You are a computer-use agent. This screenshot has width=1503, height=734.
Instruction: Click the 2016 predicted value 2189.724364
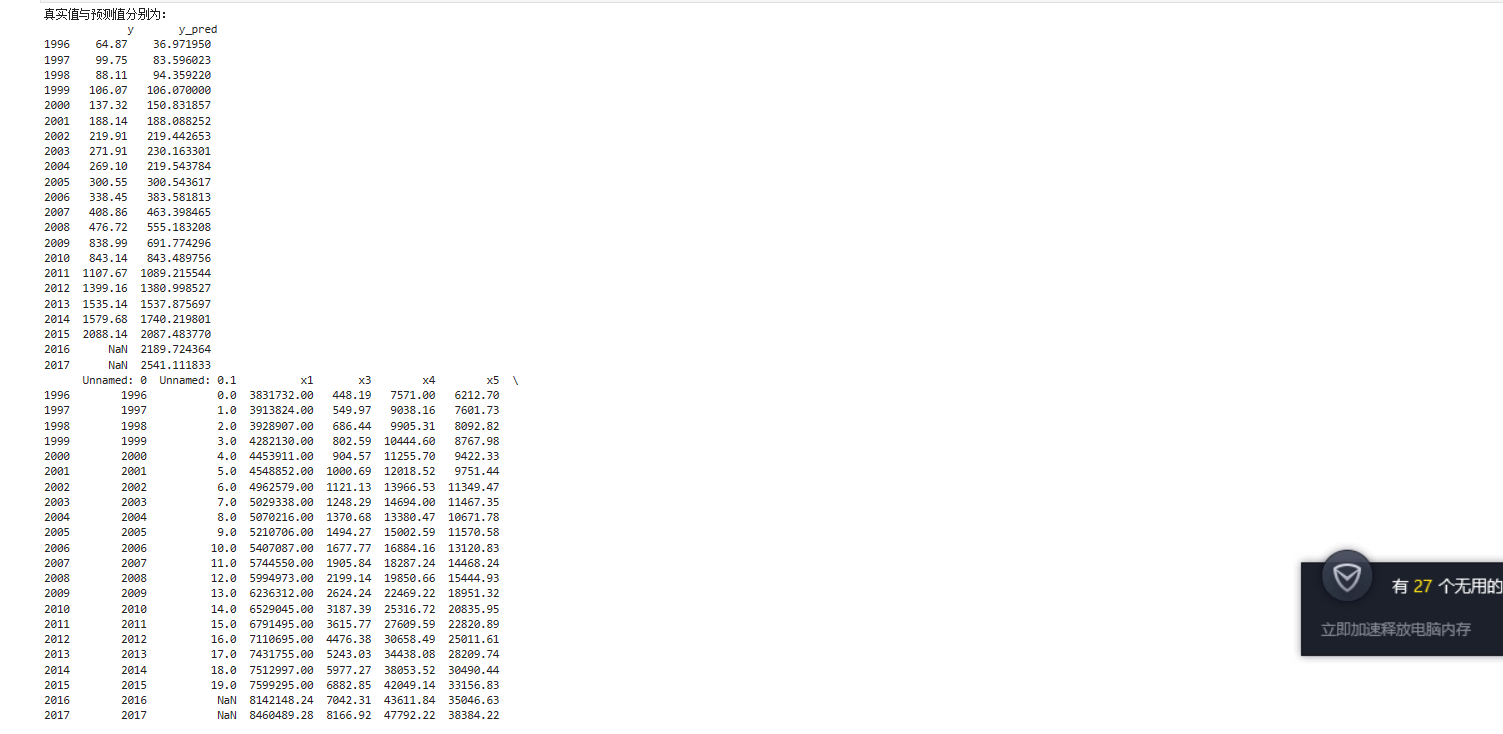pos(176,350)
